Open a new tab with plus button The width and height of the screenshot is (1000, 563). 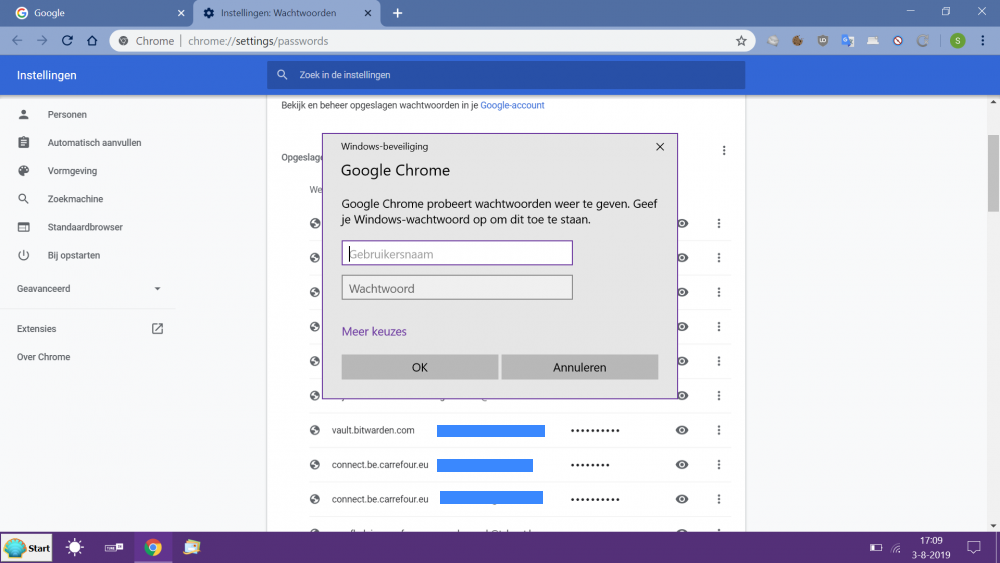point(397,13)
